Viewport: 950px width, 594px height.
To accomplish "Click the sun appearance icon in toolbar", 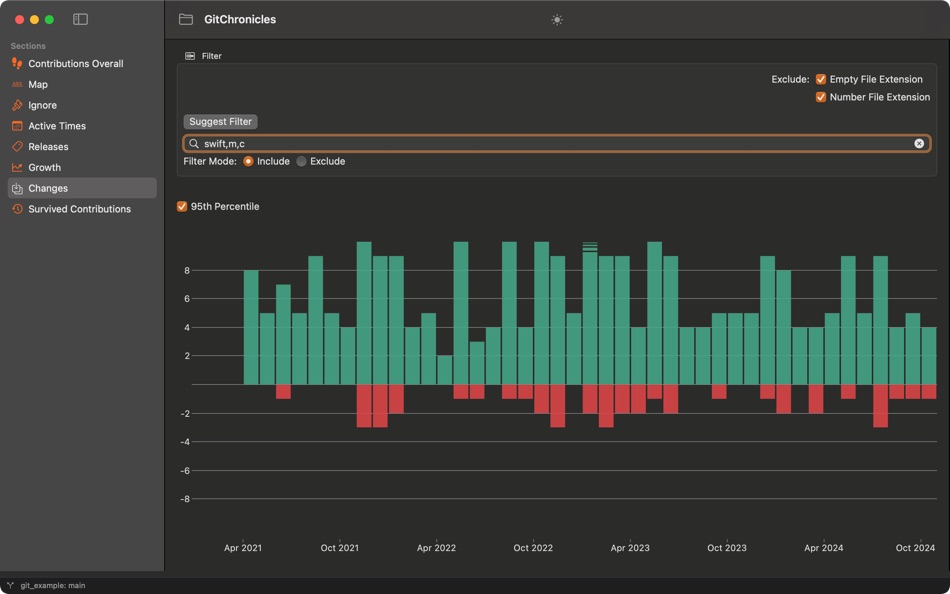I will [x=557, y=19].
